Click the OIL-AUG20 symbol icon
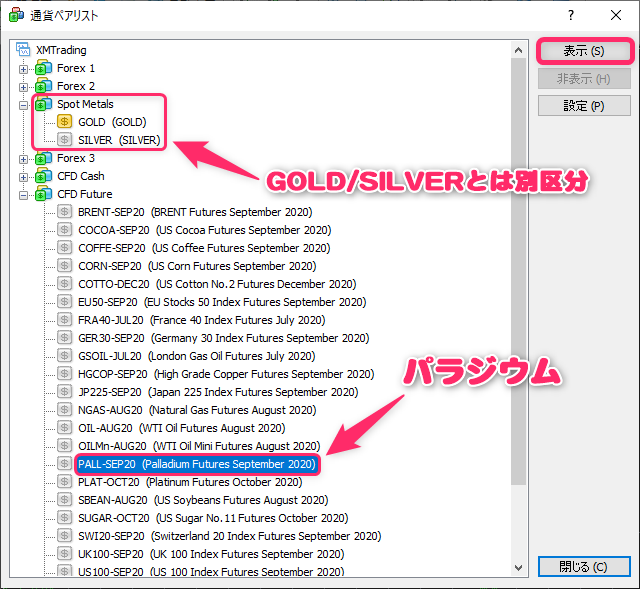Image resolution: width=640 pixels, height=589 pixels. pyautogui.click(x=64, y=427)
